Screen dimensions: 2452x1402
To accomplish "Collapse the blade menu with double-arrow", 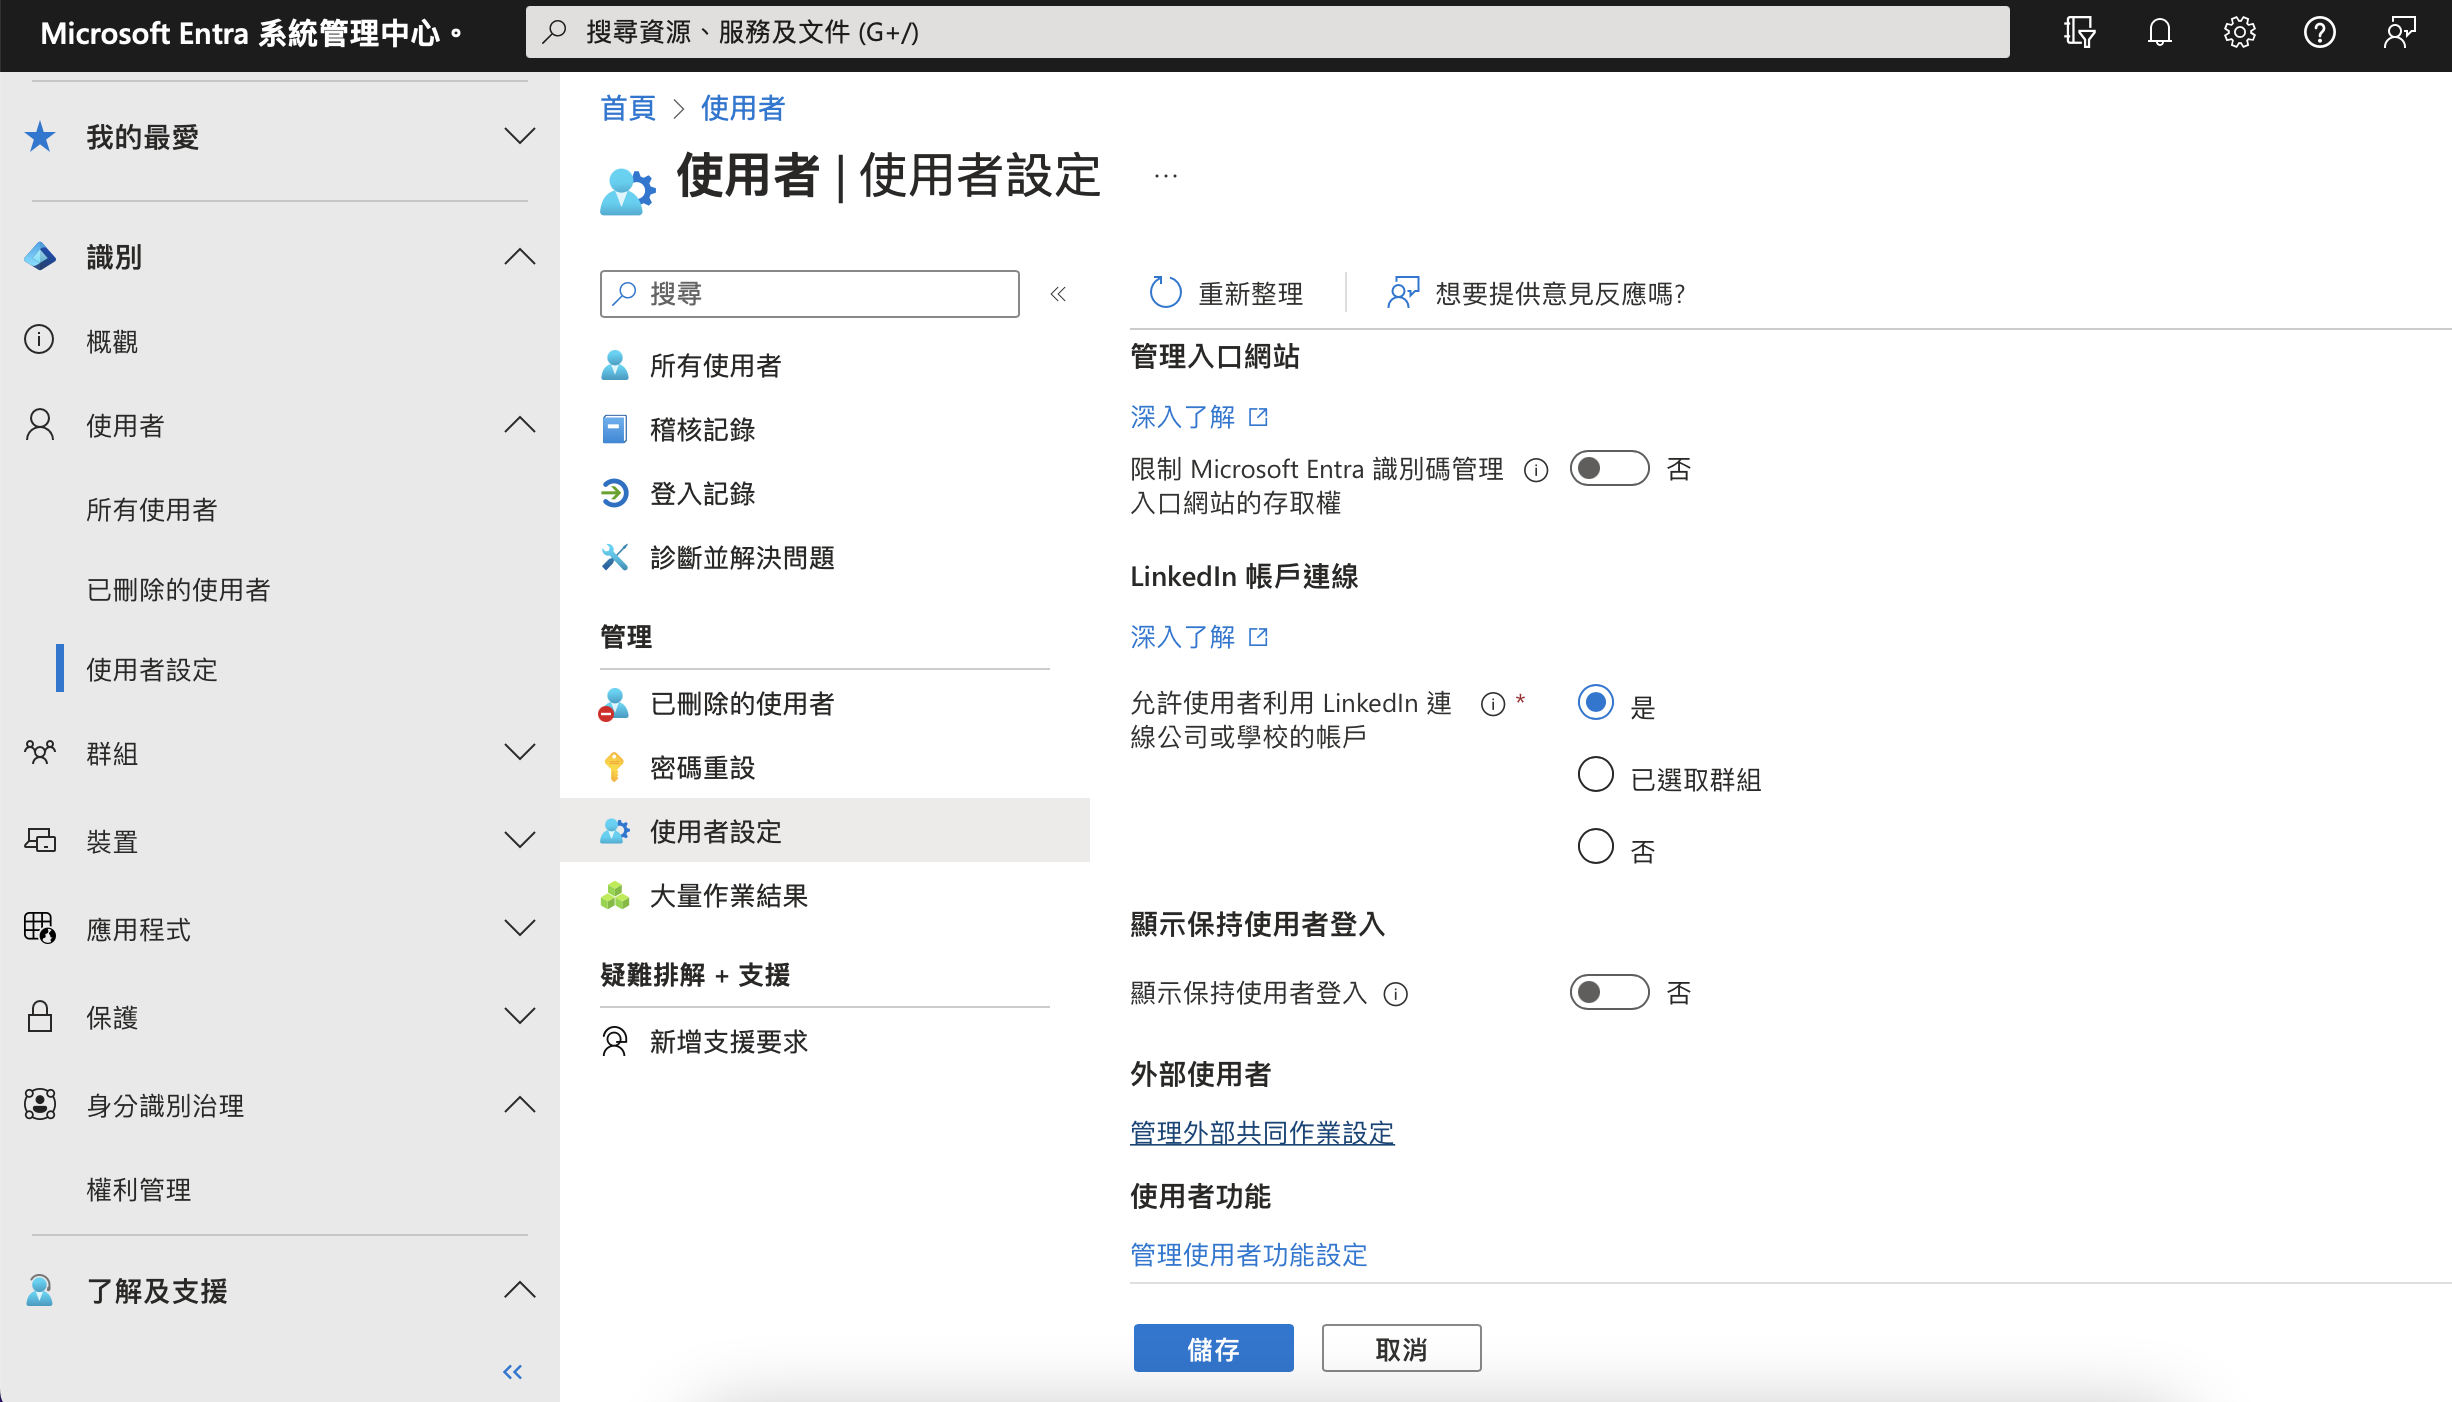I will pos(1058,294).
